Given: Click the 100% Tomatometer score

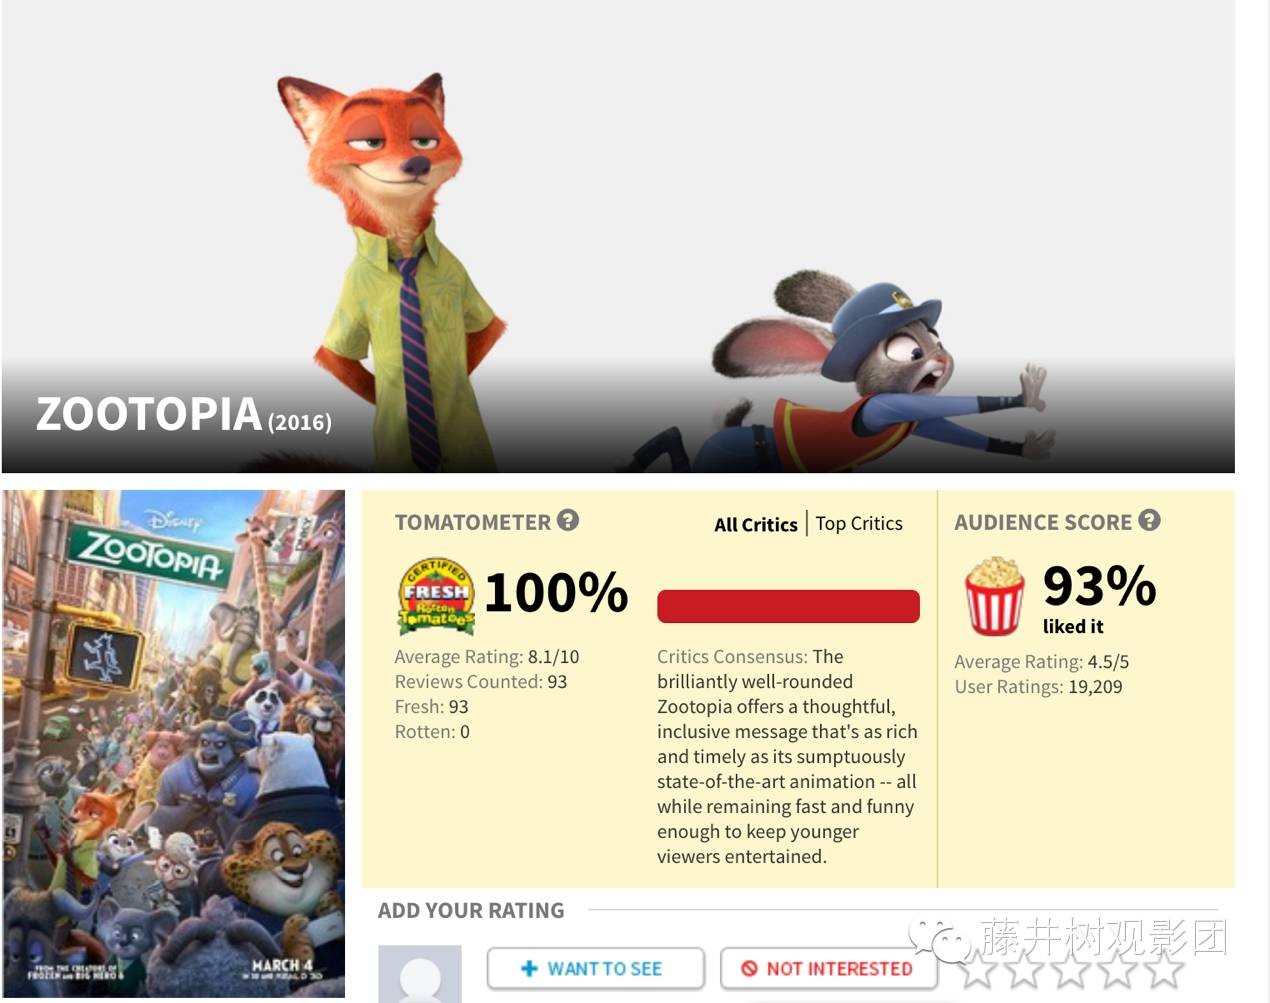Looking at the screenshot, I should 556,592.
